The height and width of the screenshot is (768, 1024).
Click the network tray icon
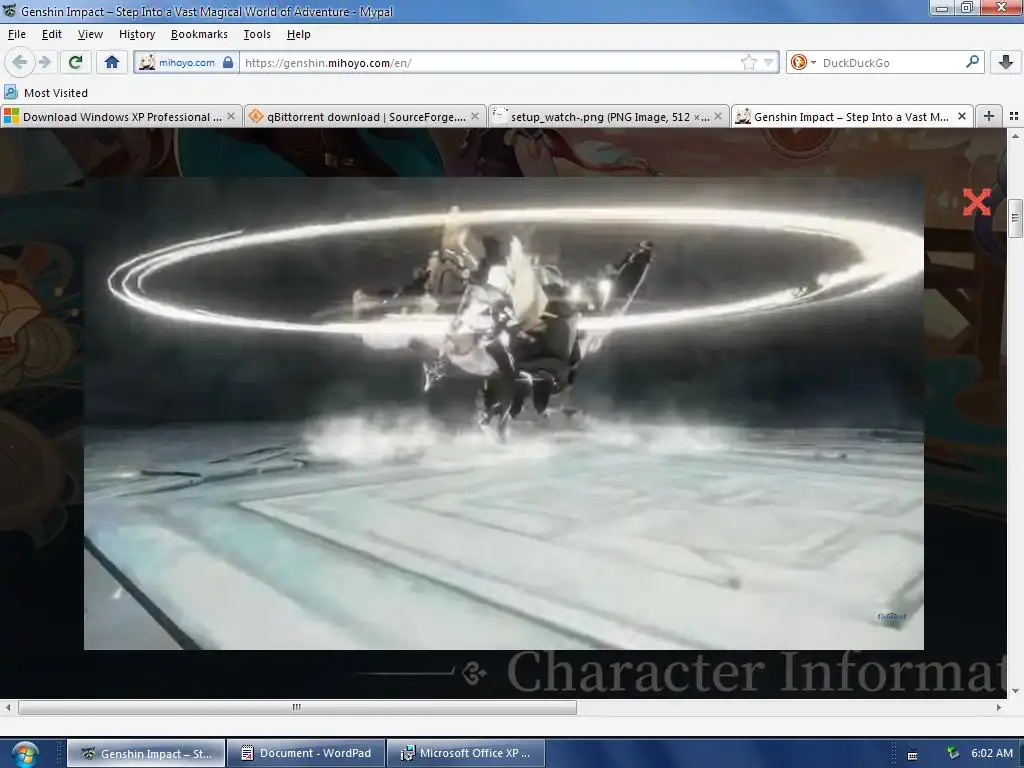point(953,753)
